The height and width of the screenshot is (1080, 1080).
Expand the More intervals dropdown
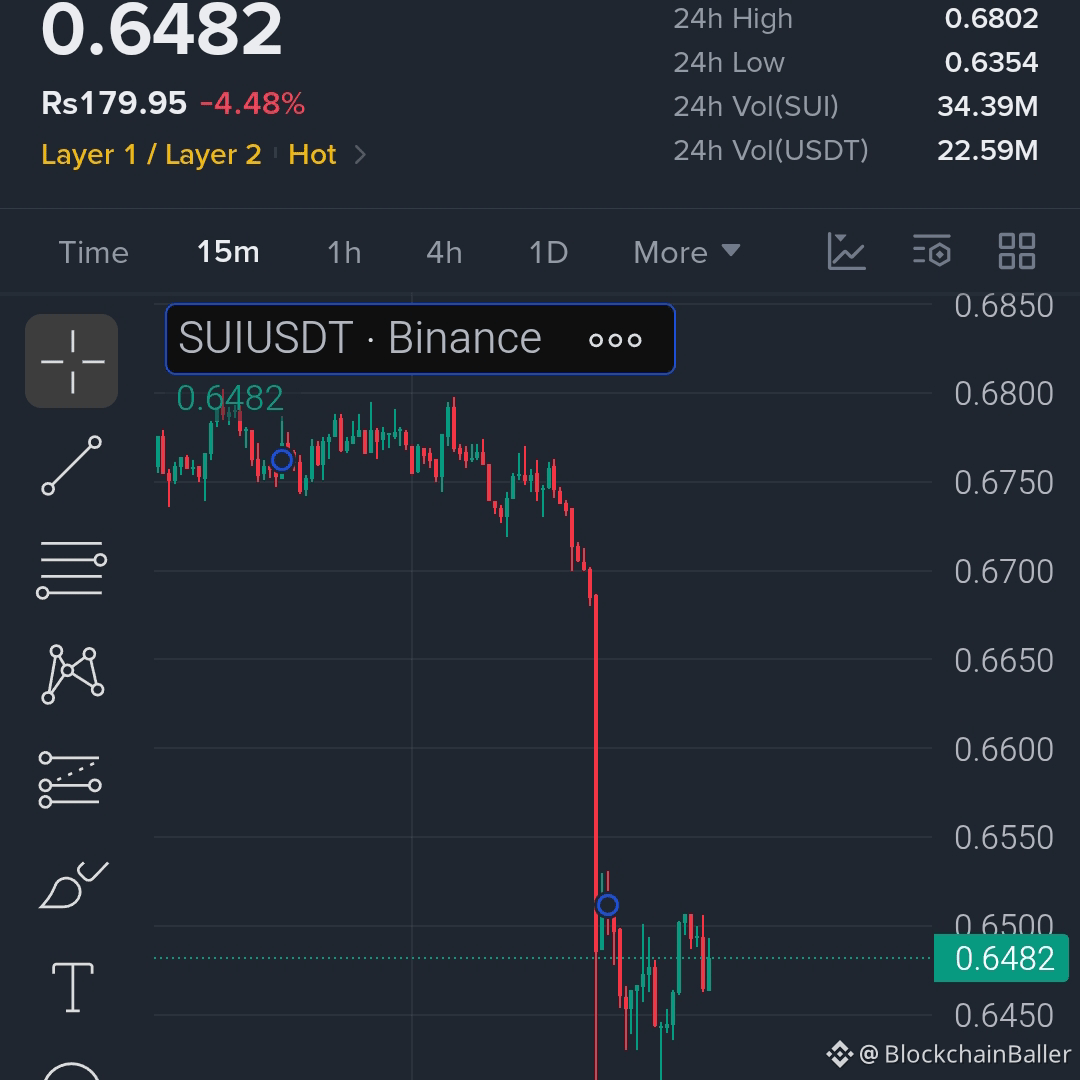pyautogui.click(x=687, y=253)
